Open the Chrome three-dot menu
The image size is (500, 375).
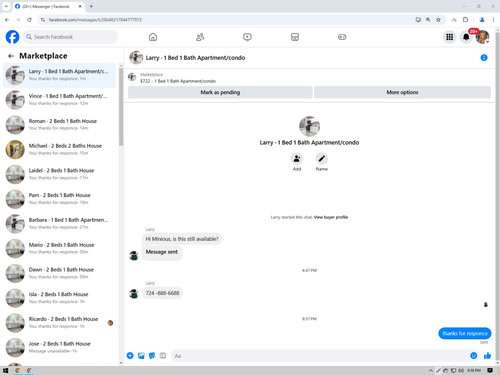point(493,20)
